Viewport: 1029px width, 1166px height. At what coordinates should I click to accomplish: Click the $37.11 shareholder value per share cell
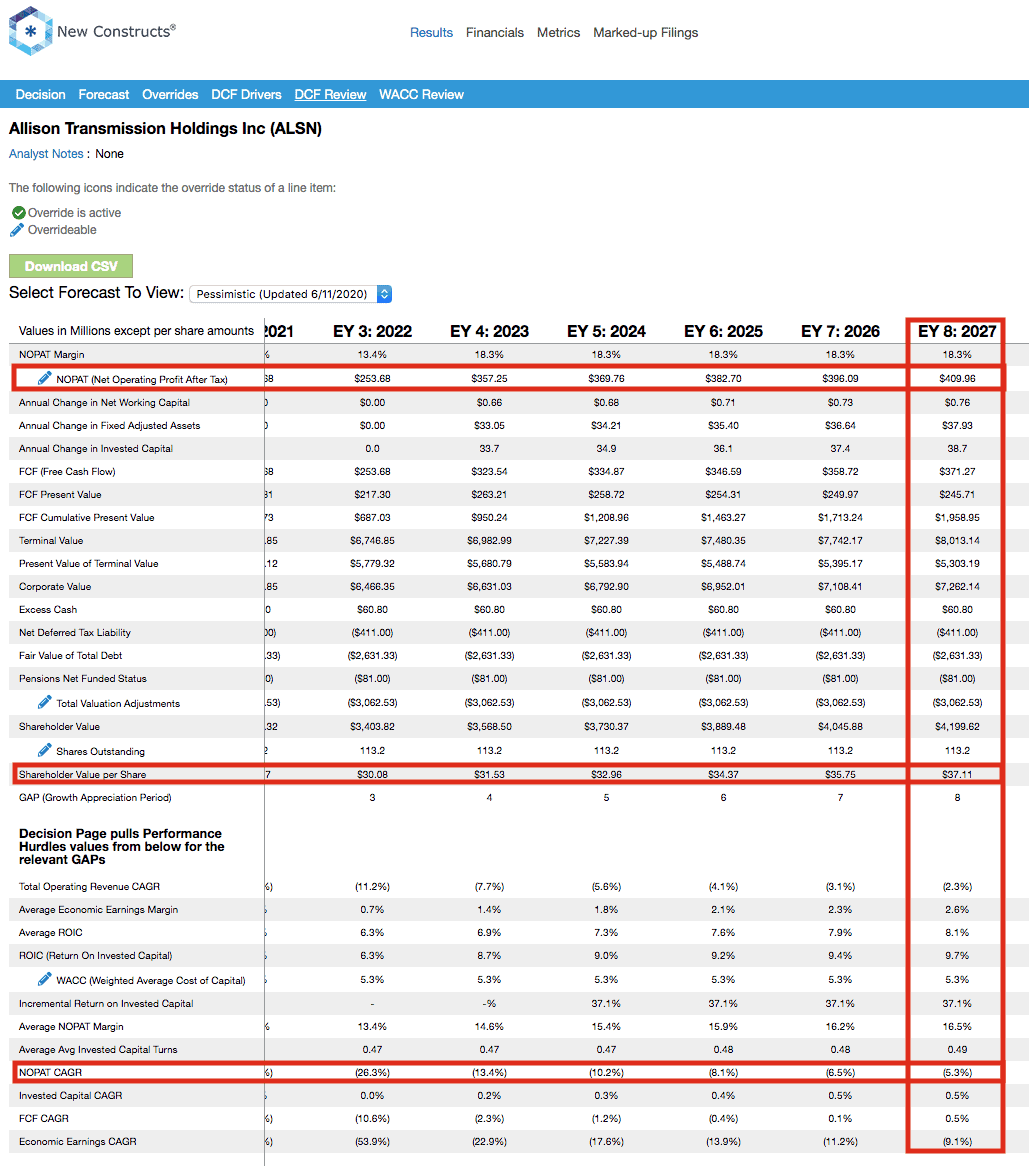pyautogui.click(x=957, y=774)
